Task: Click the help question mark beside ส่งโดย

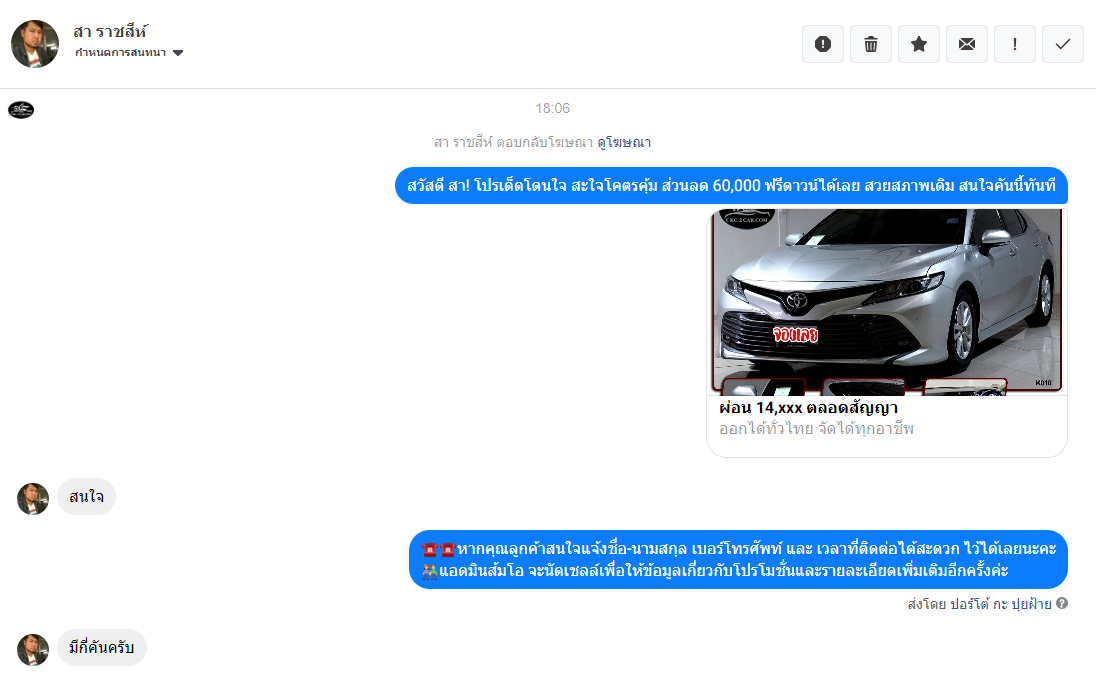Action: tap(1062, 604)
